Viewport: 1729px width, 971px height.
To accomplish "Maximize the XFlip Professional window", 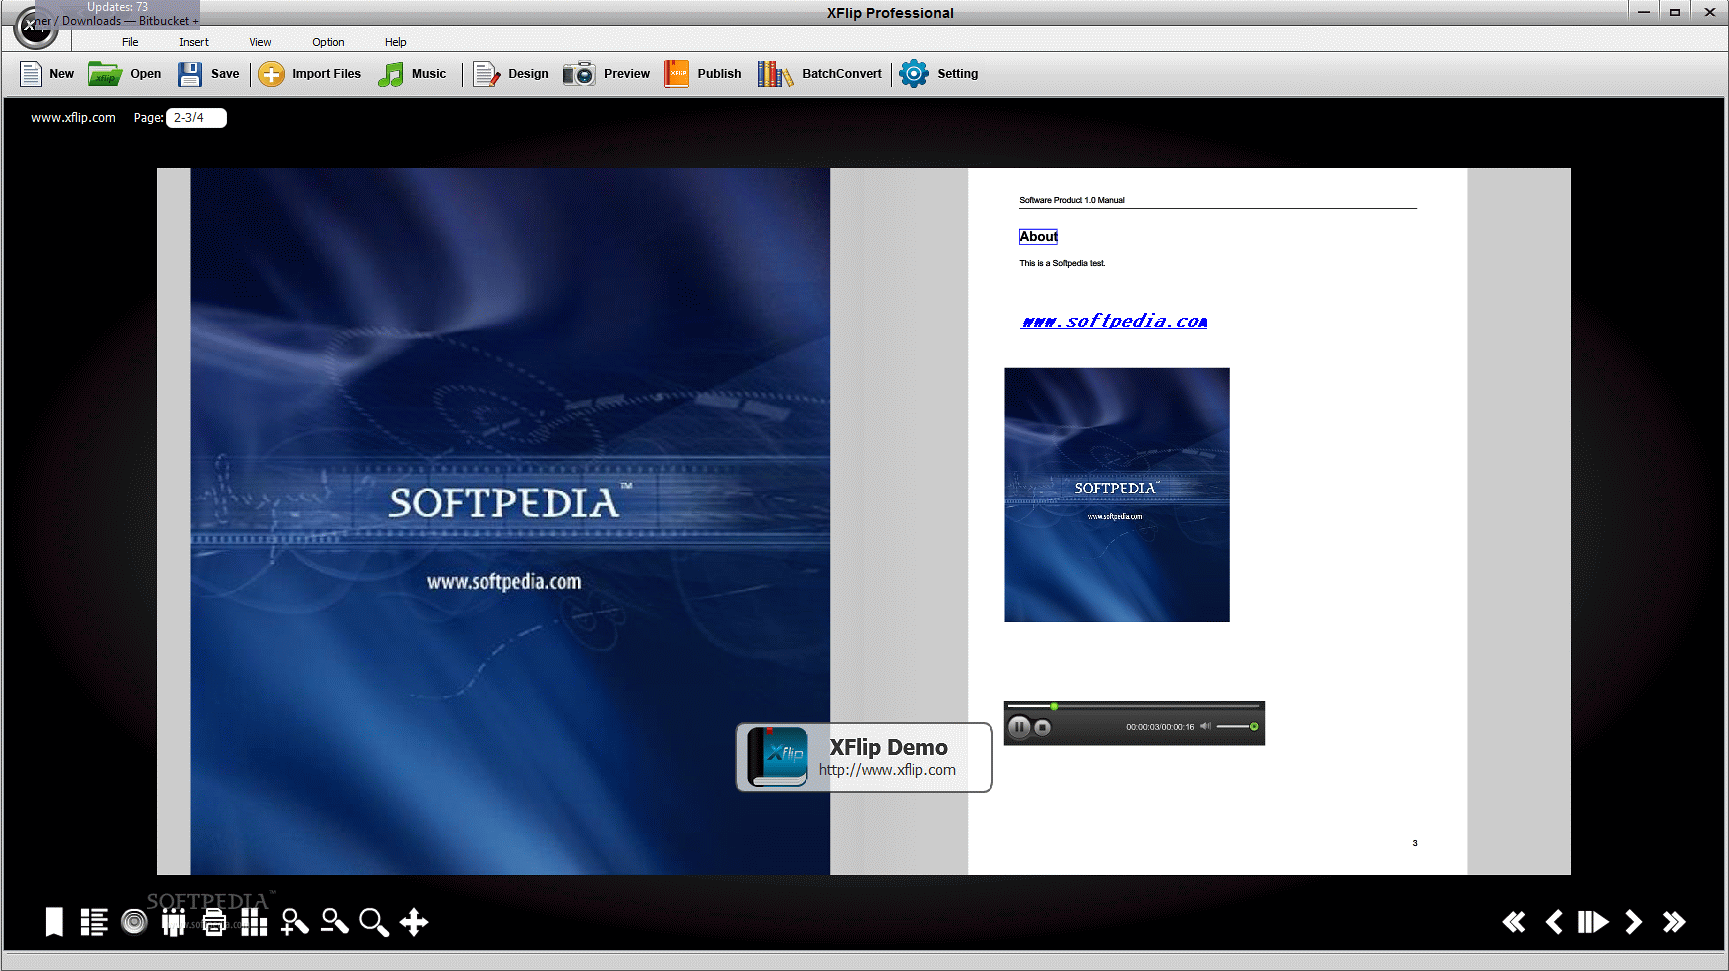I will [1675, 12].
